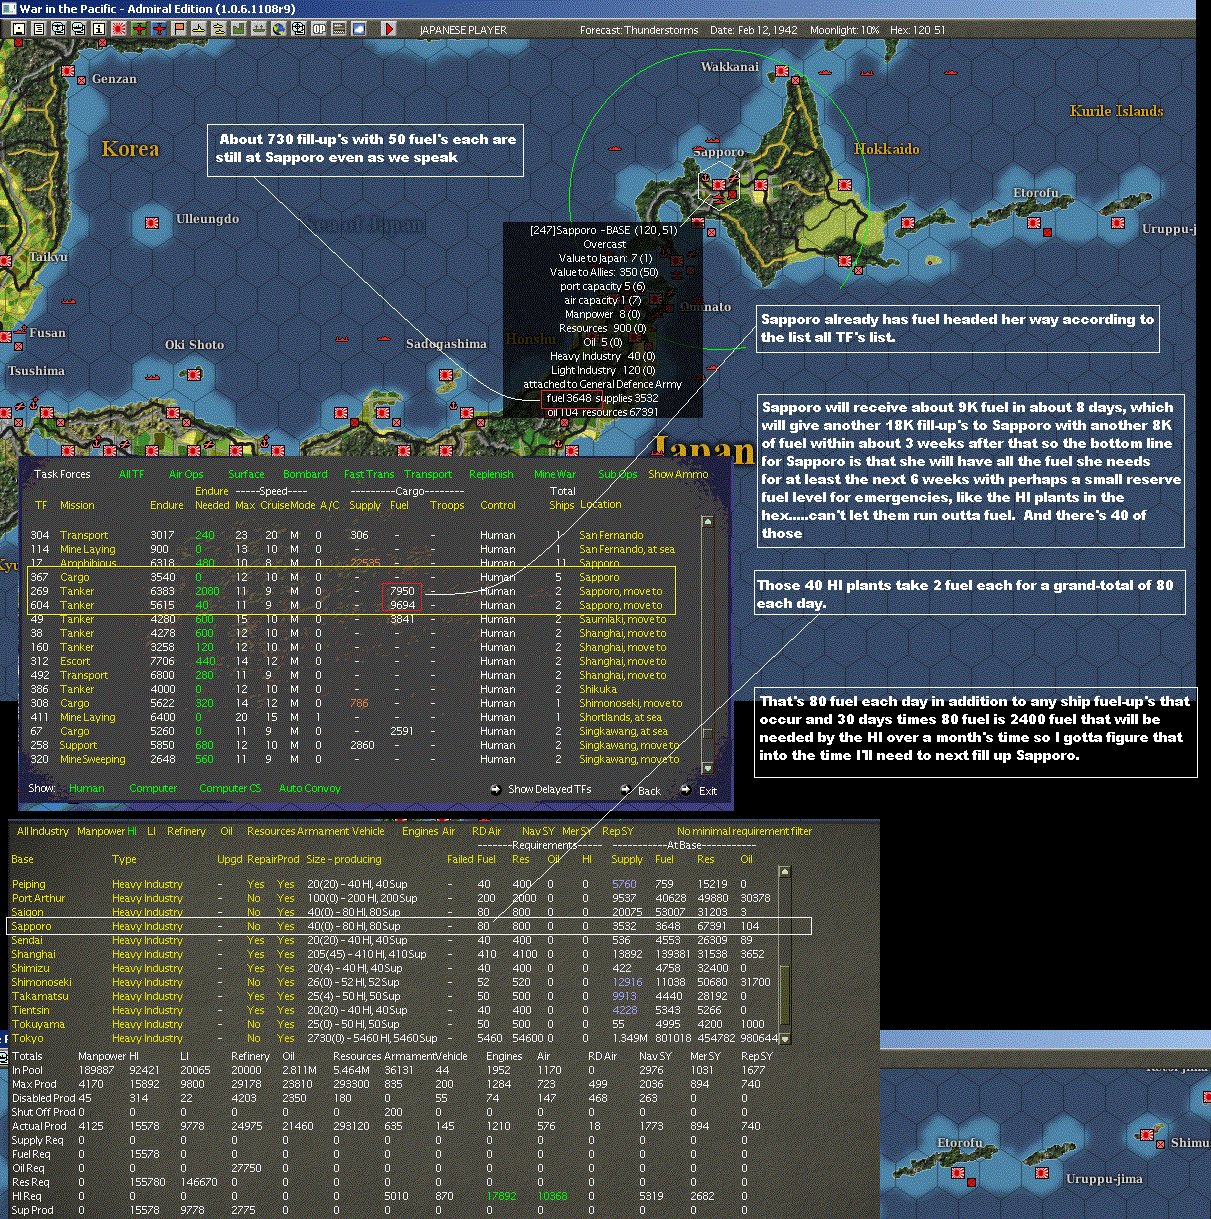Sort task forces by Location column

[x=600, y=504]
